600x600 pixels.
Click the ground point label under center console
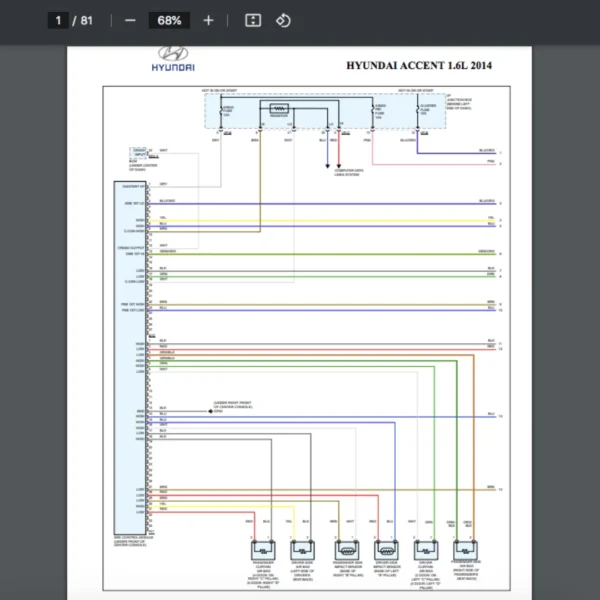pos(235,408)
